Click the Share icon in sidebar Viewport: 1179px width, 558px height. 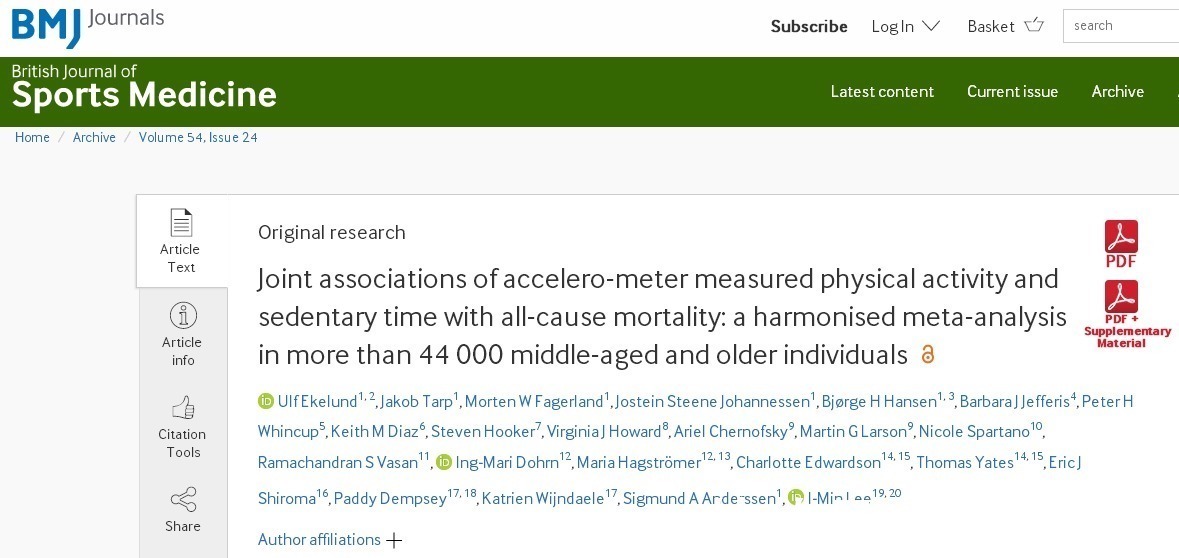[x=183, y=499]
